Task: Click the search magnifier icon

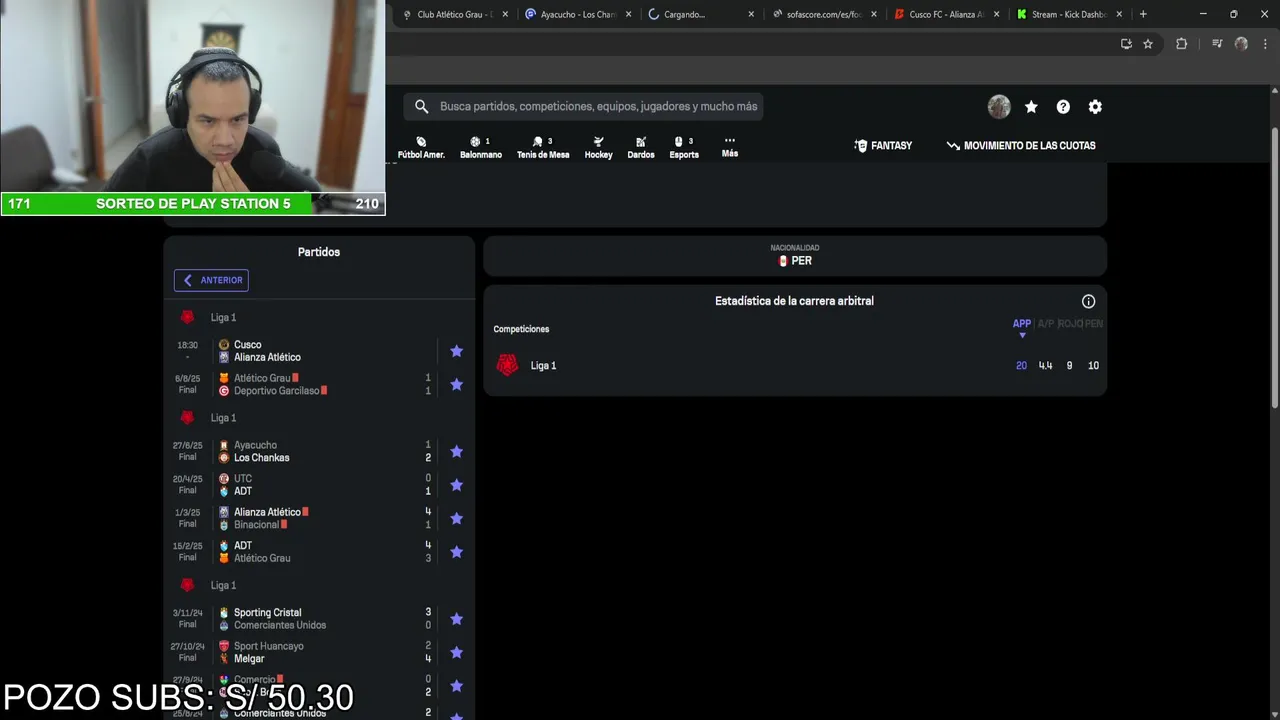Action: [x=421, y=106]
